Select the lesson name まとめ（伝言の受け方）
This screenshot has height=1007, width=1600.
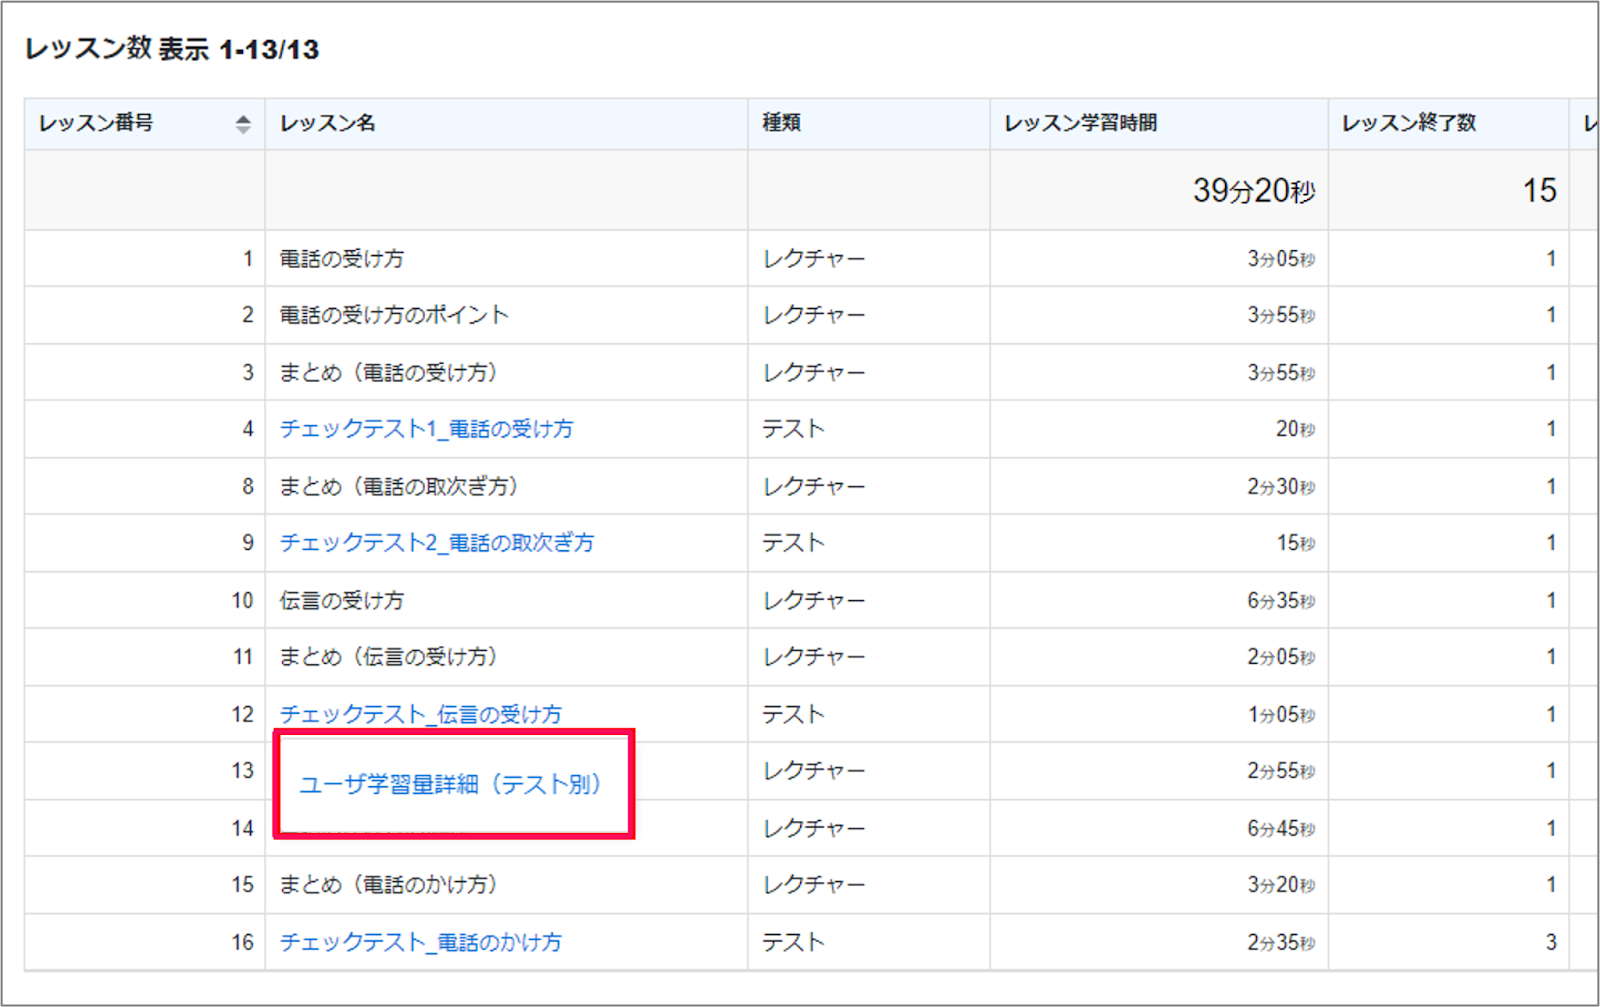click(388, 657)
